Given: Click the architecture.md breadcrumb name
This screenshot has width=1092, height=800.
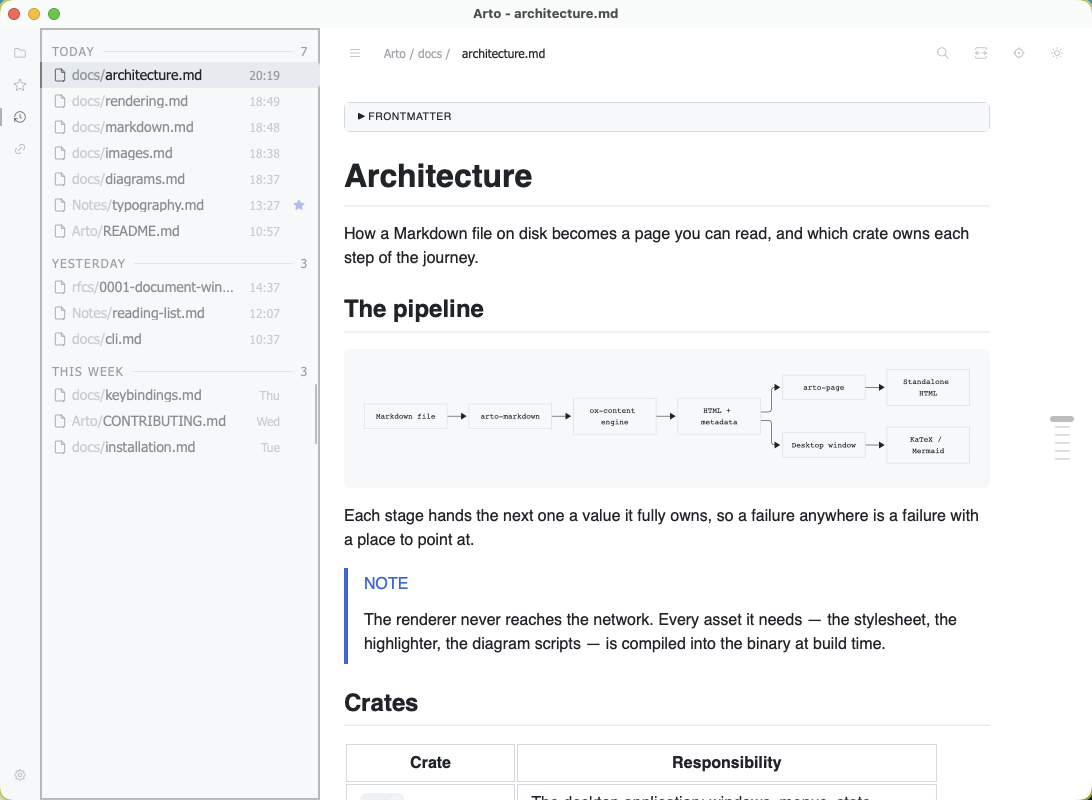Looking at the screenshot, I should [x=504, y=54].
